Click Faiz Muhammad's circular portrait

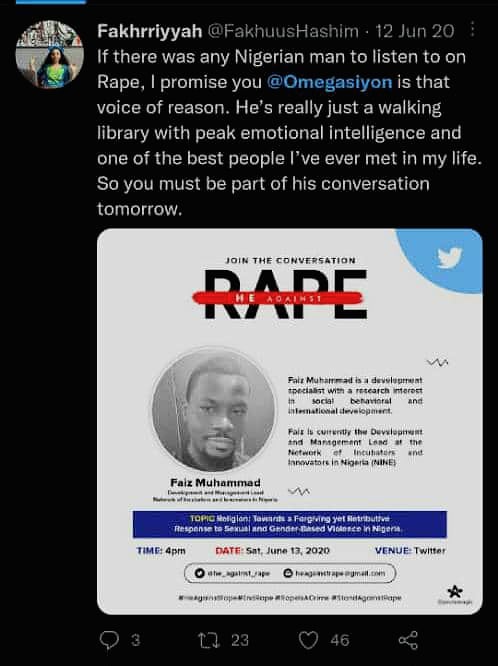(x=214, y=410)
